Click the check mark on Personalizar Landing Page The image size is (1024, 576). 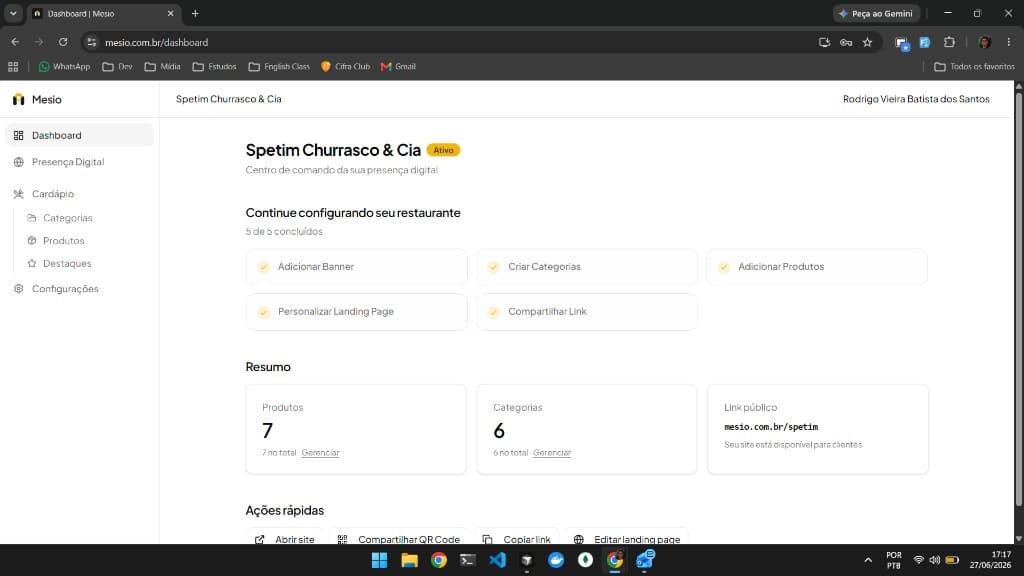point(263,312)
